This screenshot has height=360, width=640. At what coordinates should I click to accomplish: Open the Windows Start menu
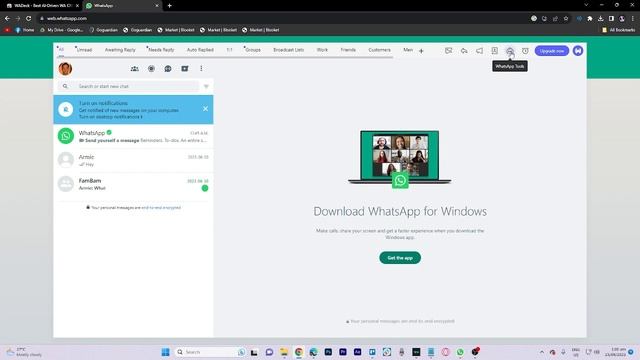pyautogui.click(x=165, y=352)
